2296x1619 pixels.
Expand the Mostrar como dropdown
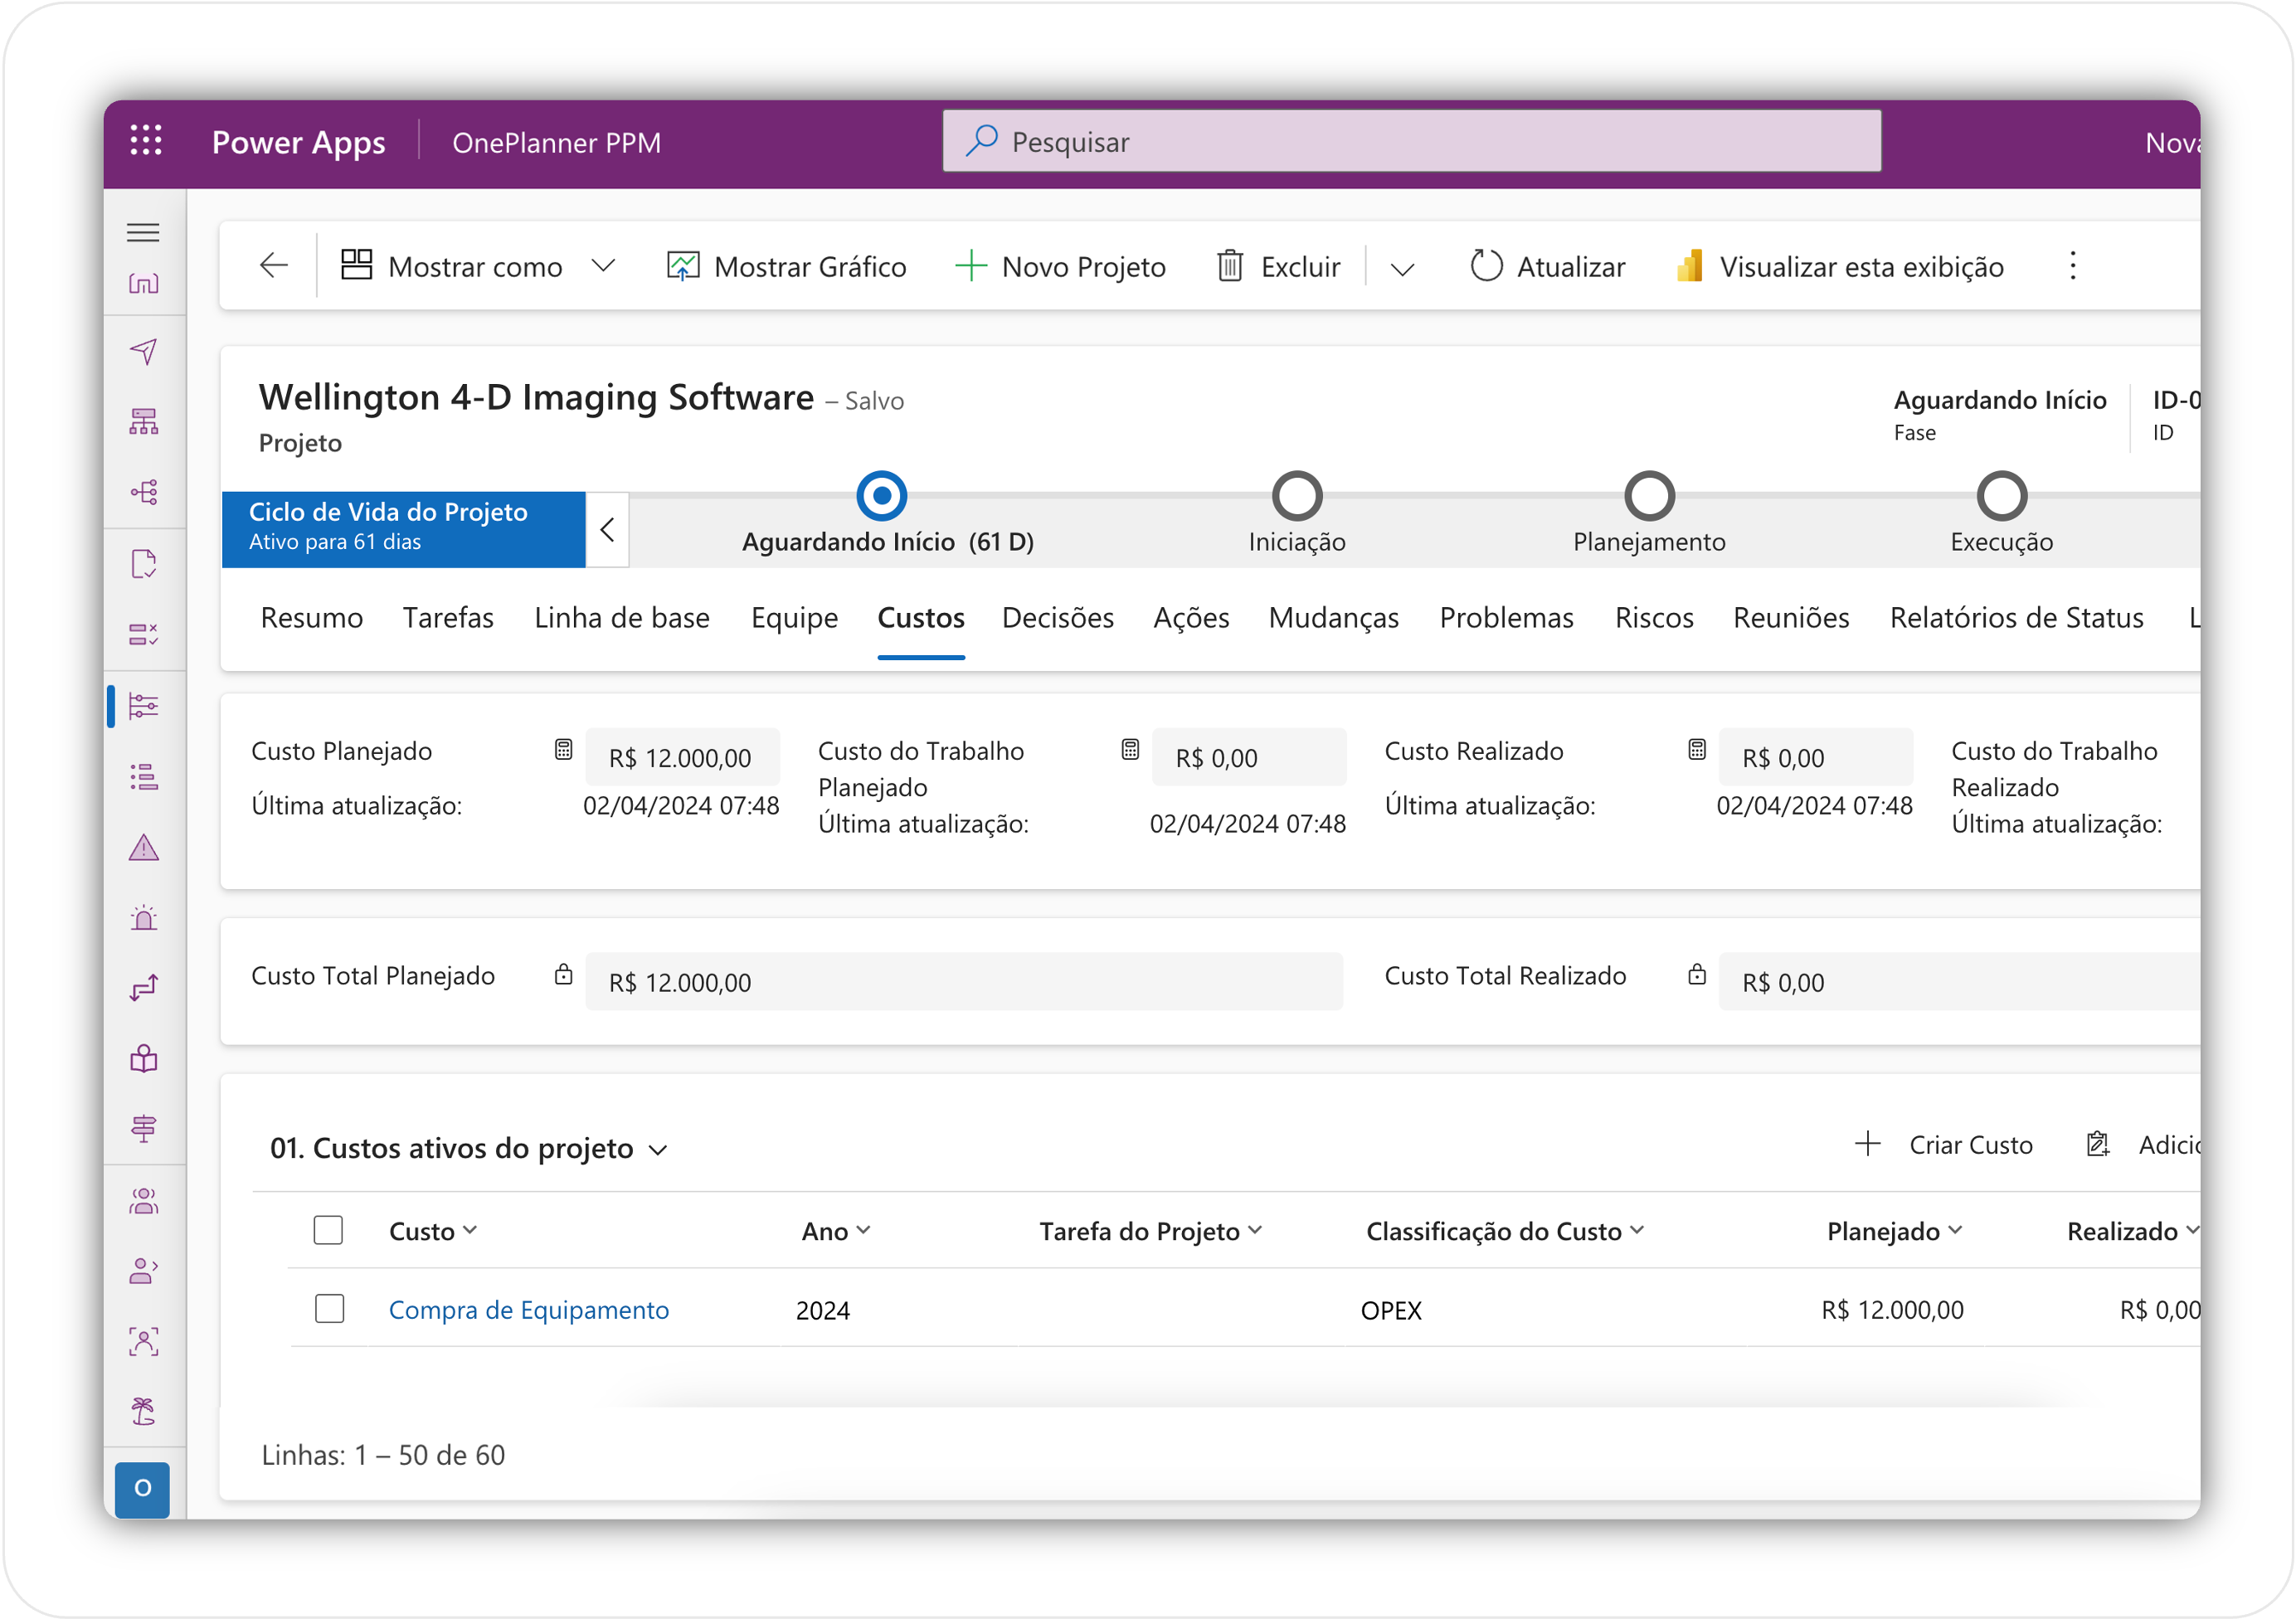click(x=602, y=267)
